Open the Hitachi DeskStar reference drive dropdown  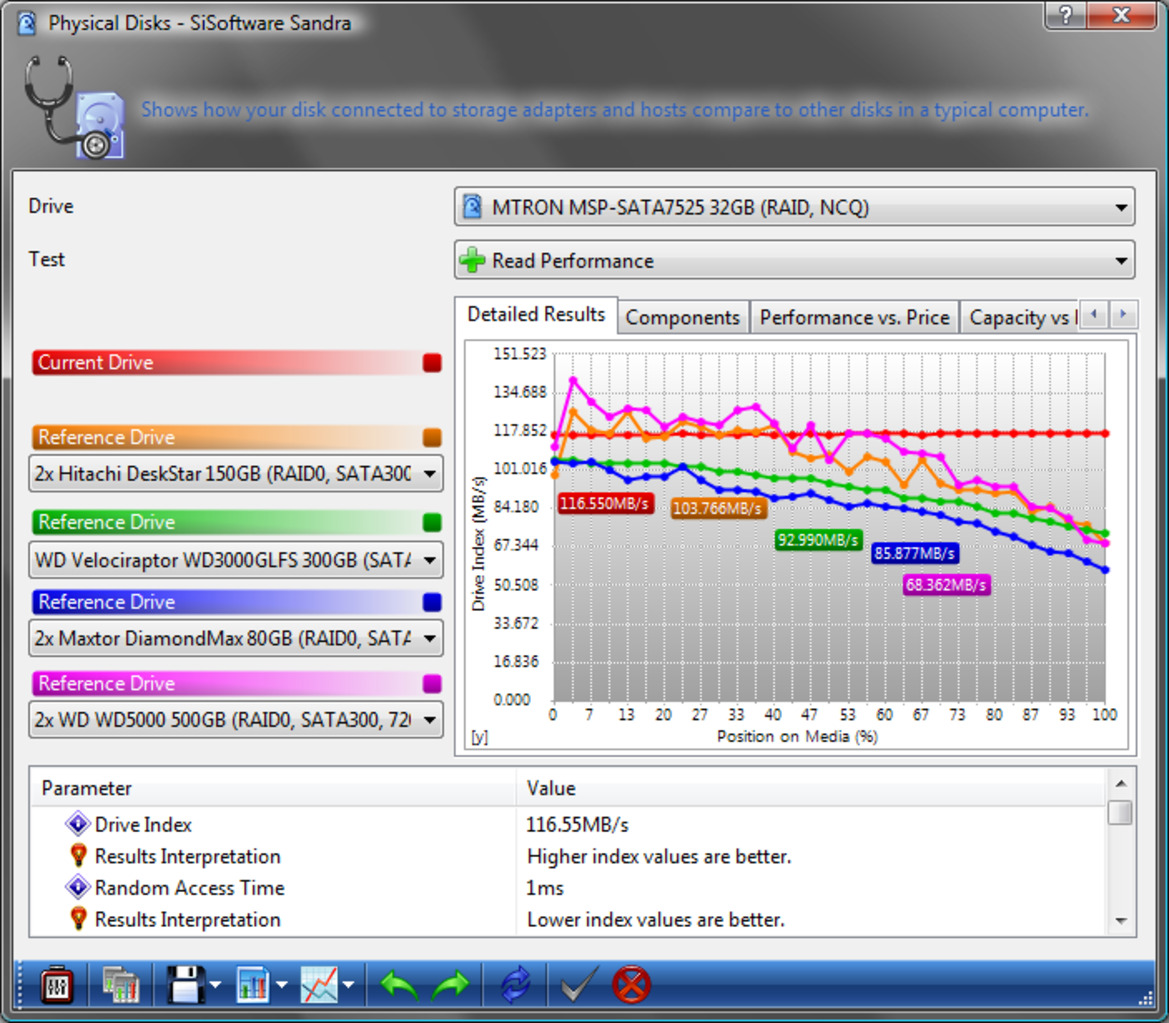[236, 473]
